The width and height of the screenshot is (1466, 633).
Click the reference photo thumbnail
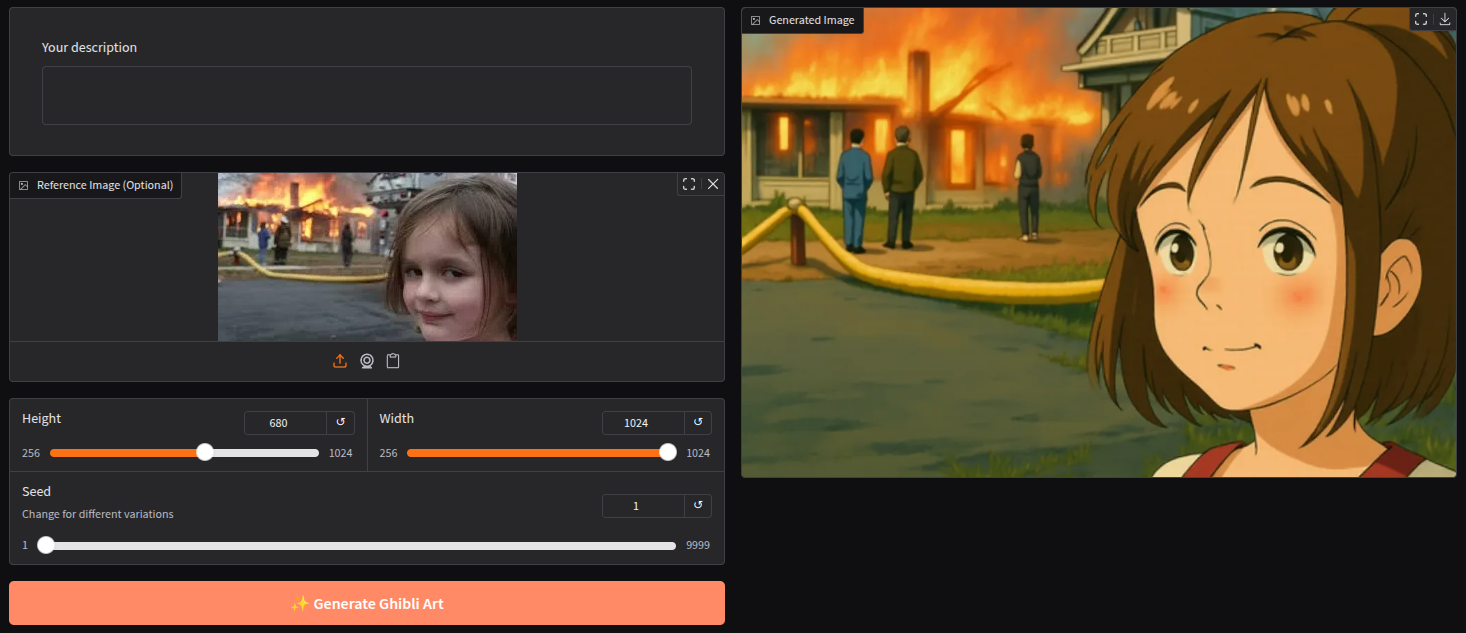pos(367,257)
